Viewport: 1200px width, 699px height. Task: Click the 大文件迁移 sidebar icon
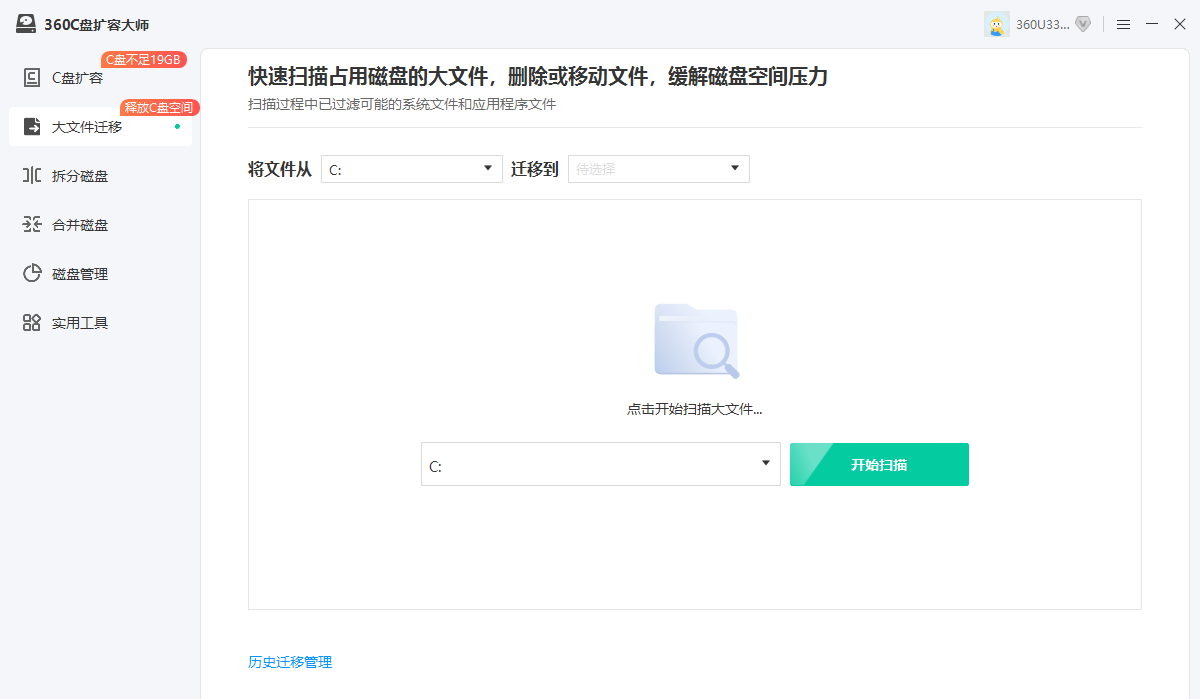click(32, 127)
